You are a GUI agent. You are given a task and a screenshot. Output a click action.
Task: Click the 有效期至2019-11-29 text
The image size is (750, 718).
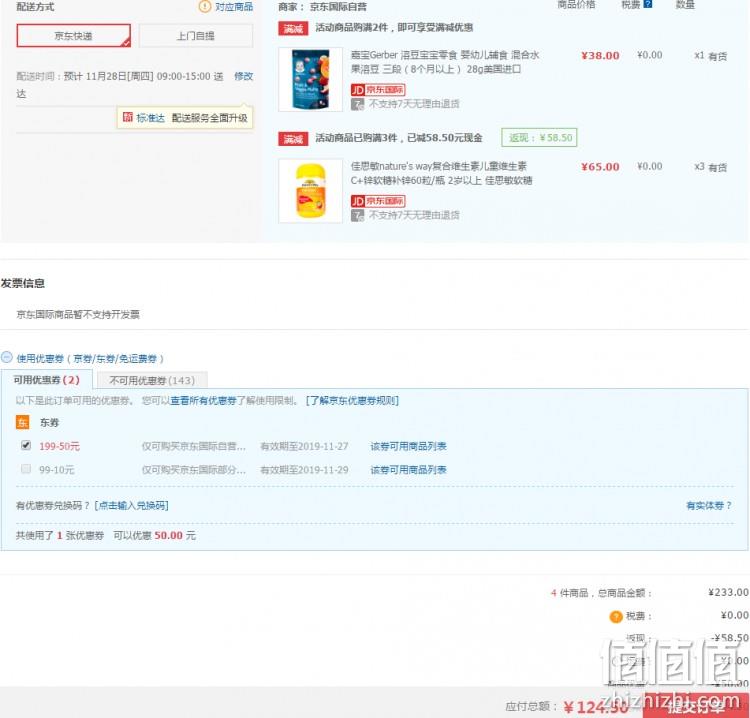point(304,470)
